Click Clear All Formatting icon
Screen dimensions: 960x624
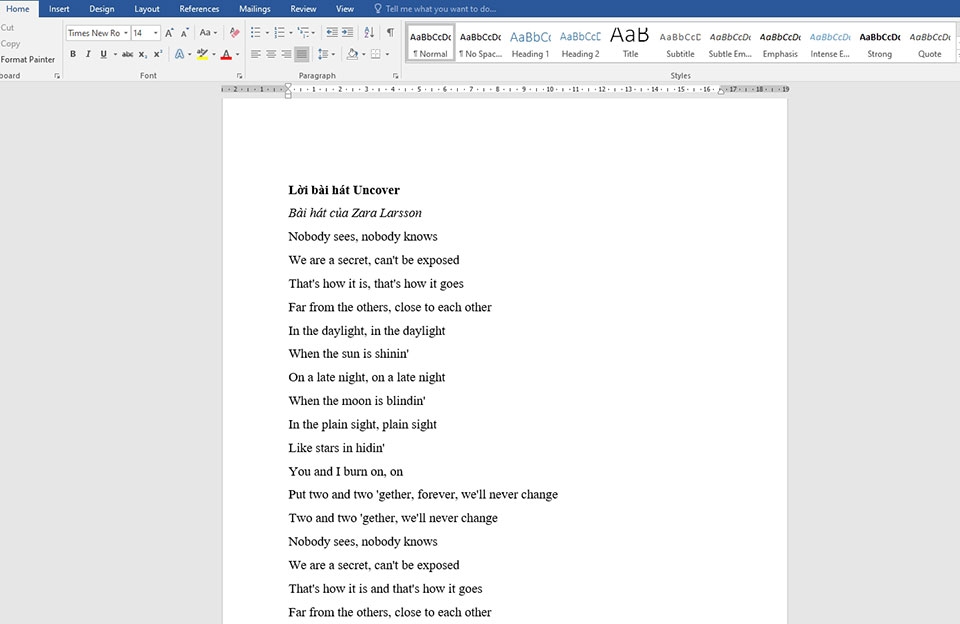pos(234,32)
